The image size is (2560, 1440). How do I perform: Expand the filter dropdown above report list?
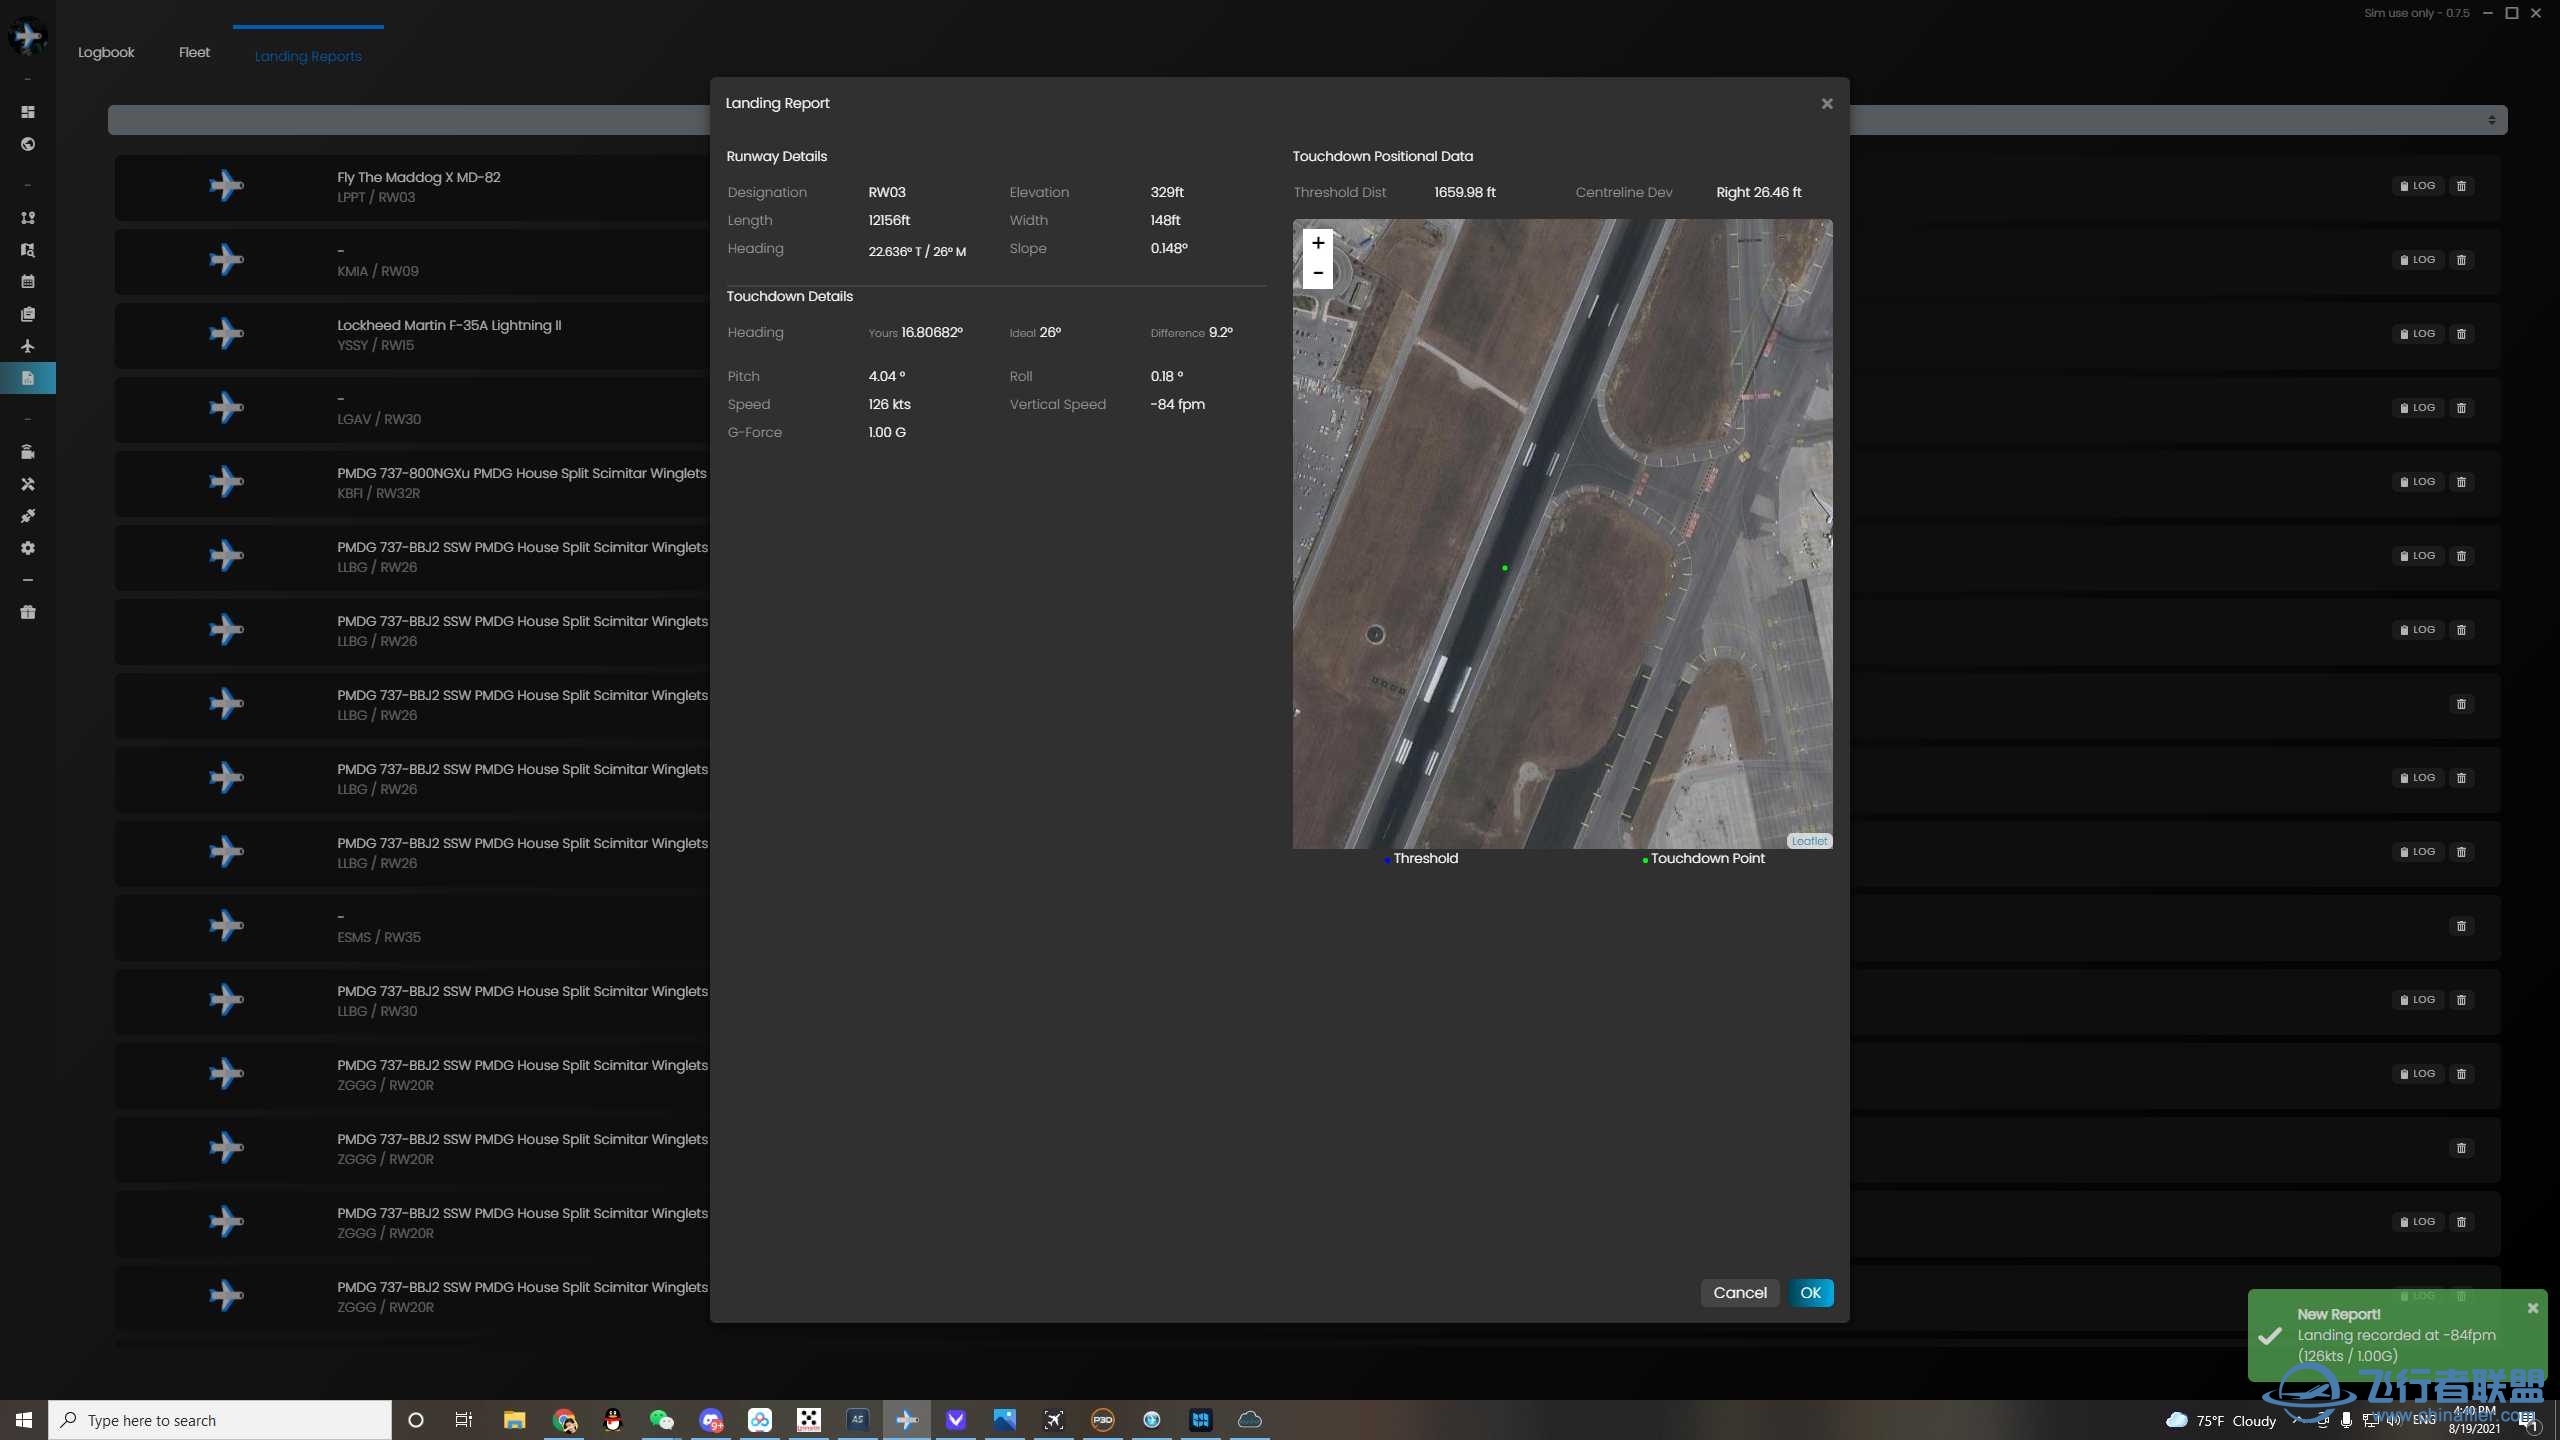coord(2491,120)
